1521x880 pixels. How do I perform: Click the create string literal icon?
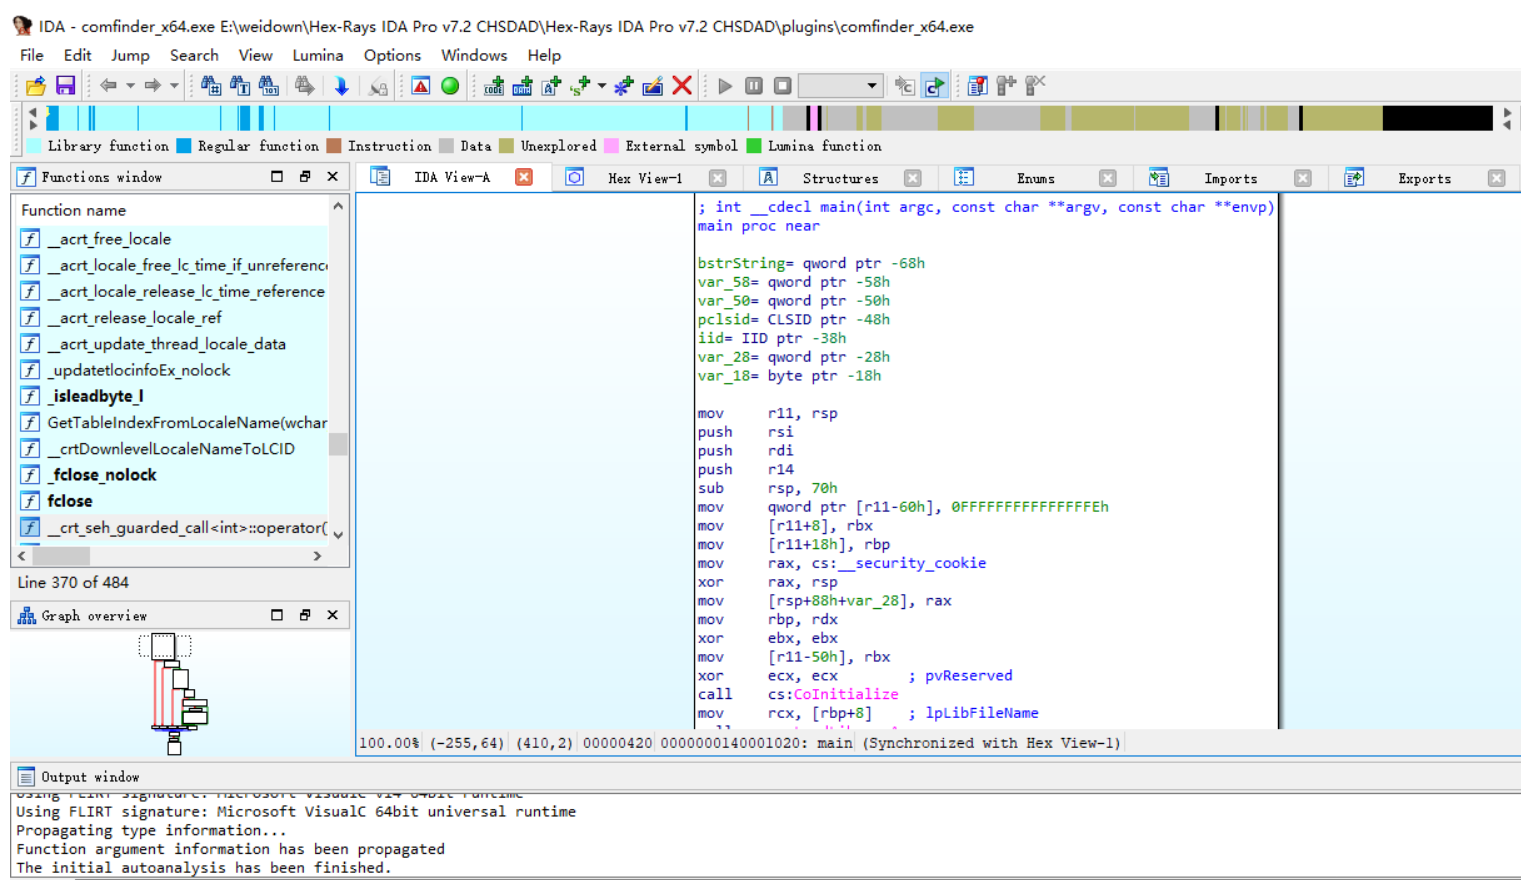coord(551,86)
